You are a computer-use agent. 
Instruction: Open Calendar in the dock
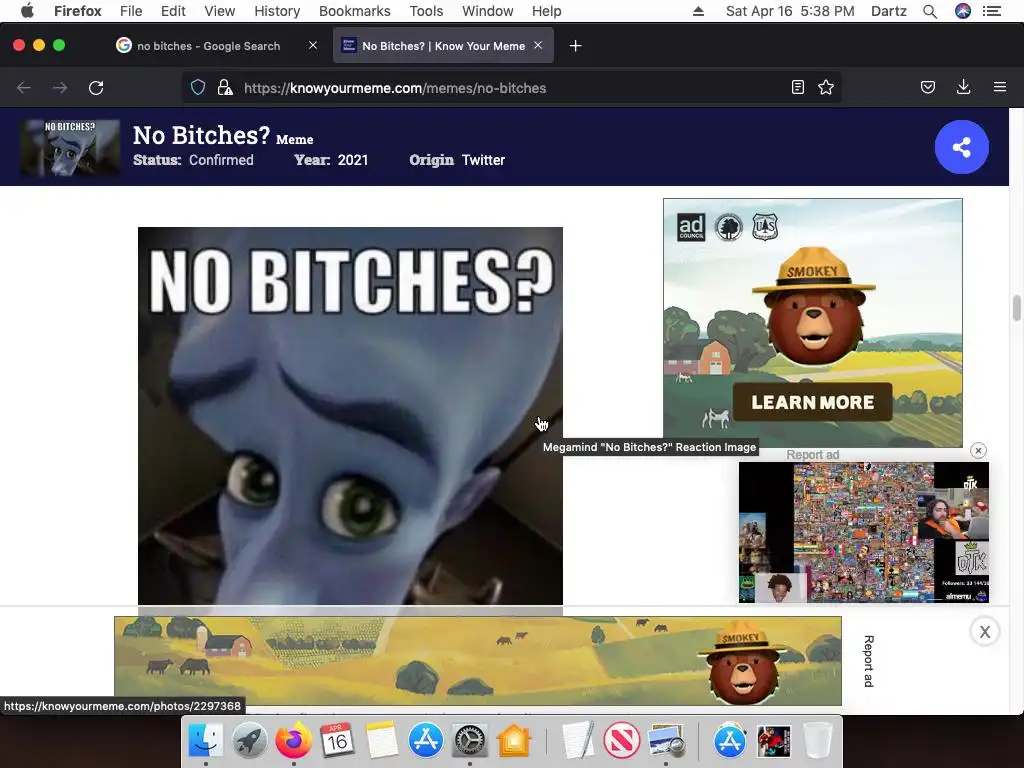pos(337,741)
